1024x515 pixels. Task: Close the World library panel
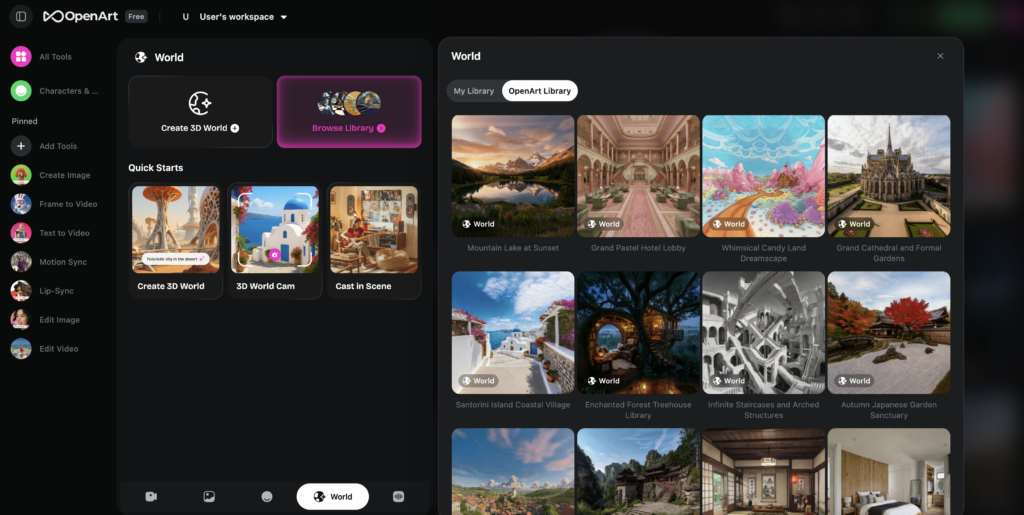(x=940, y=56)
